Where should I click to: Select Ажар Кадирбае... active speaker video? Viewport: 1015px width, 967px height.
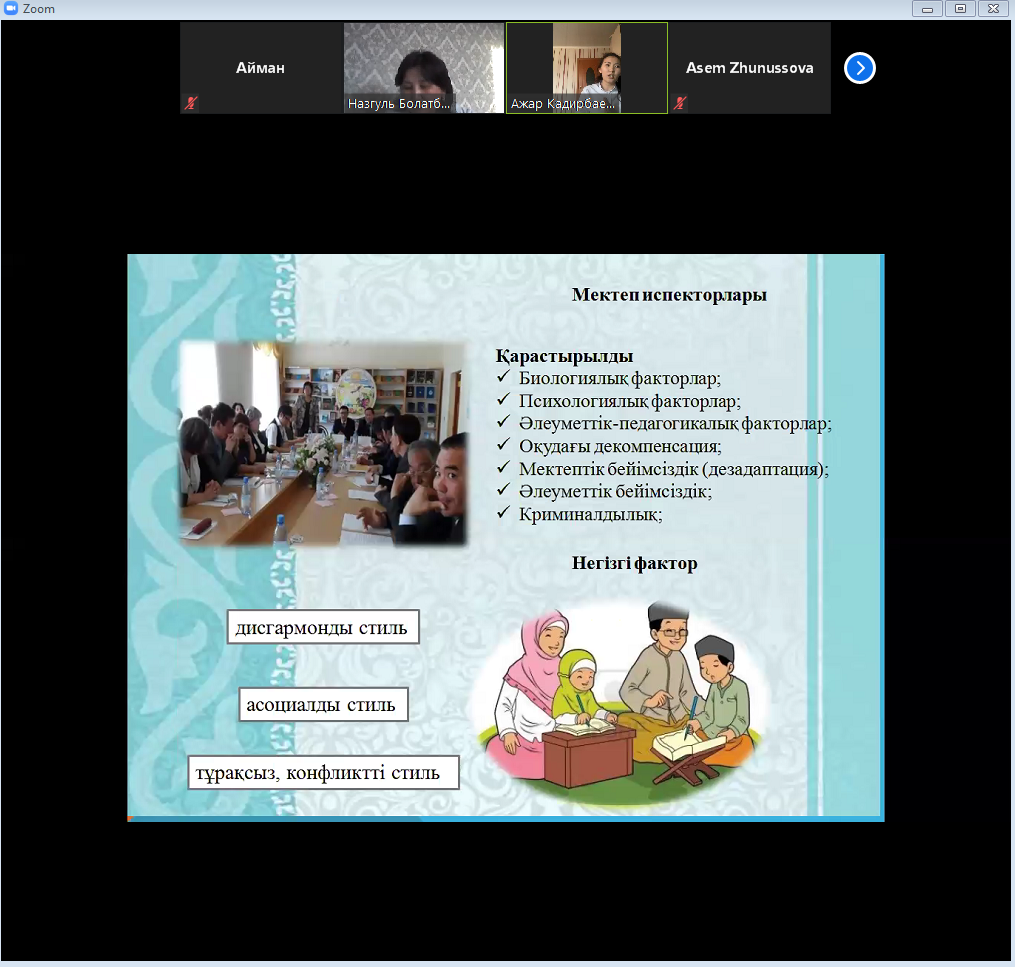pos(587,68)
